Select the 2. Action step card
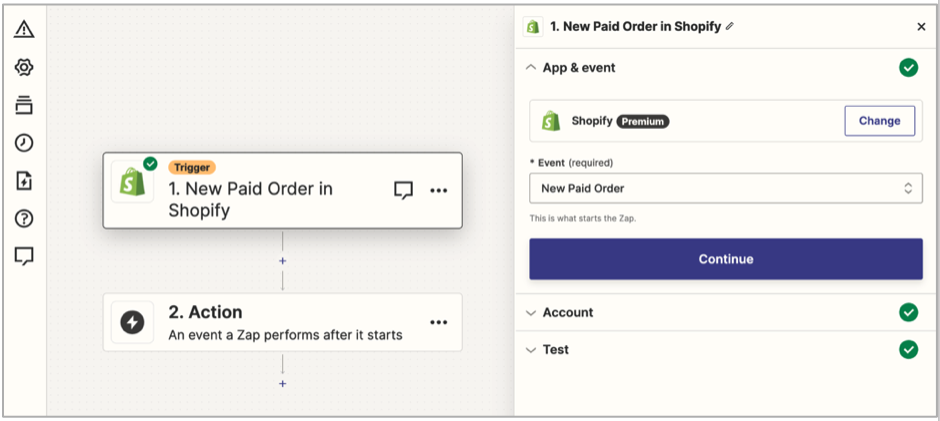This screenshot has height=421, width=940. click(x=282, y=322)
